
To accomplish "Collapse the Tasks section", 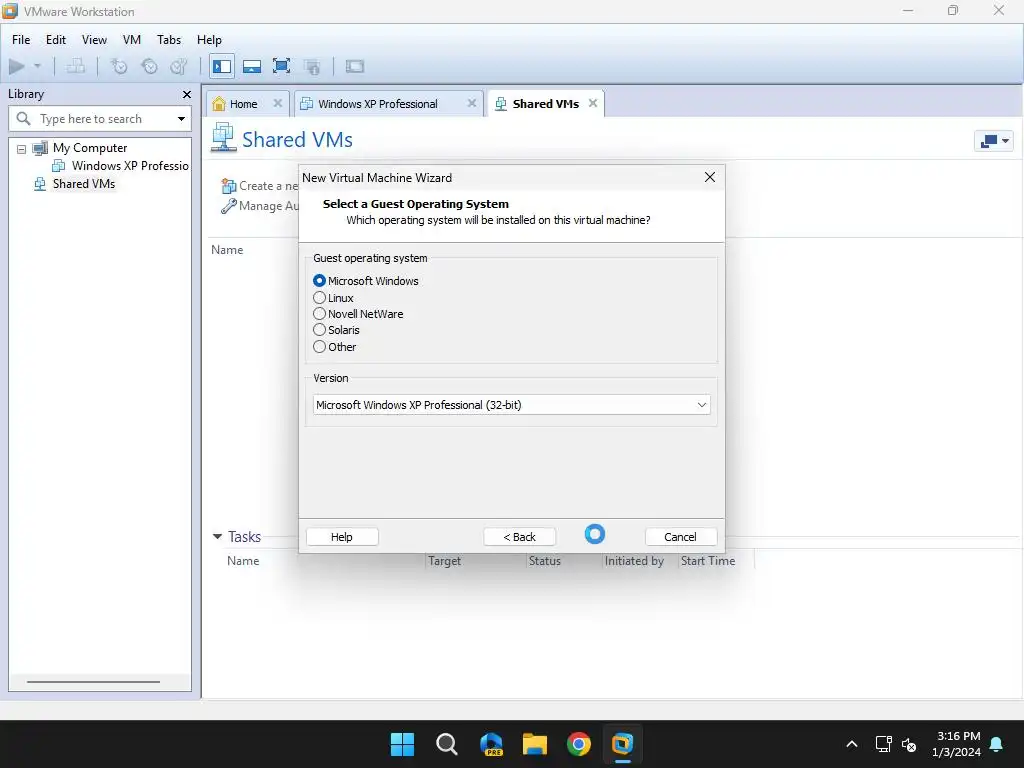I will point(217,537).
